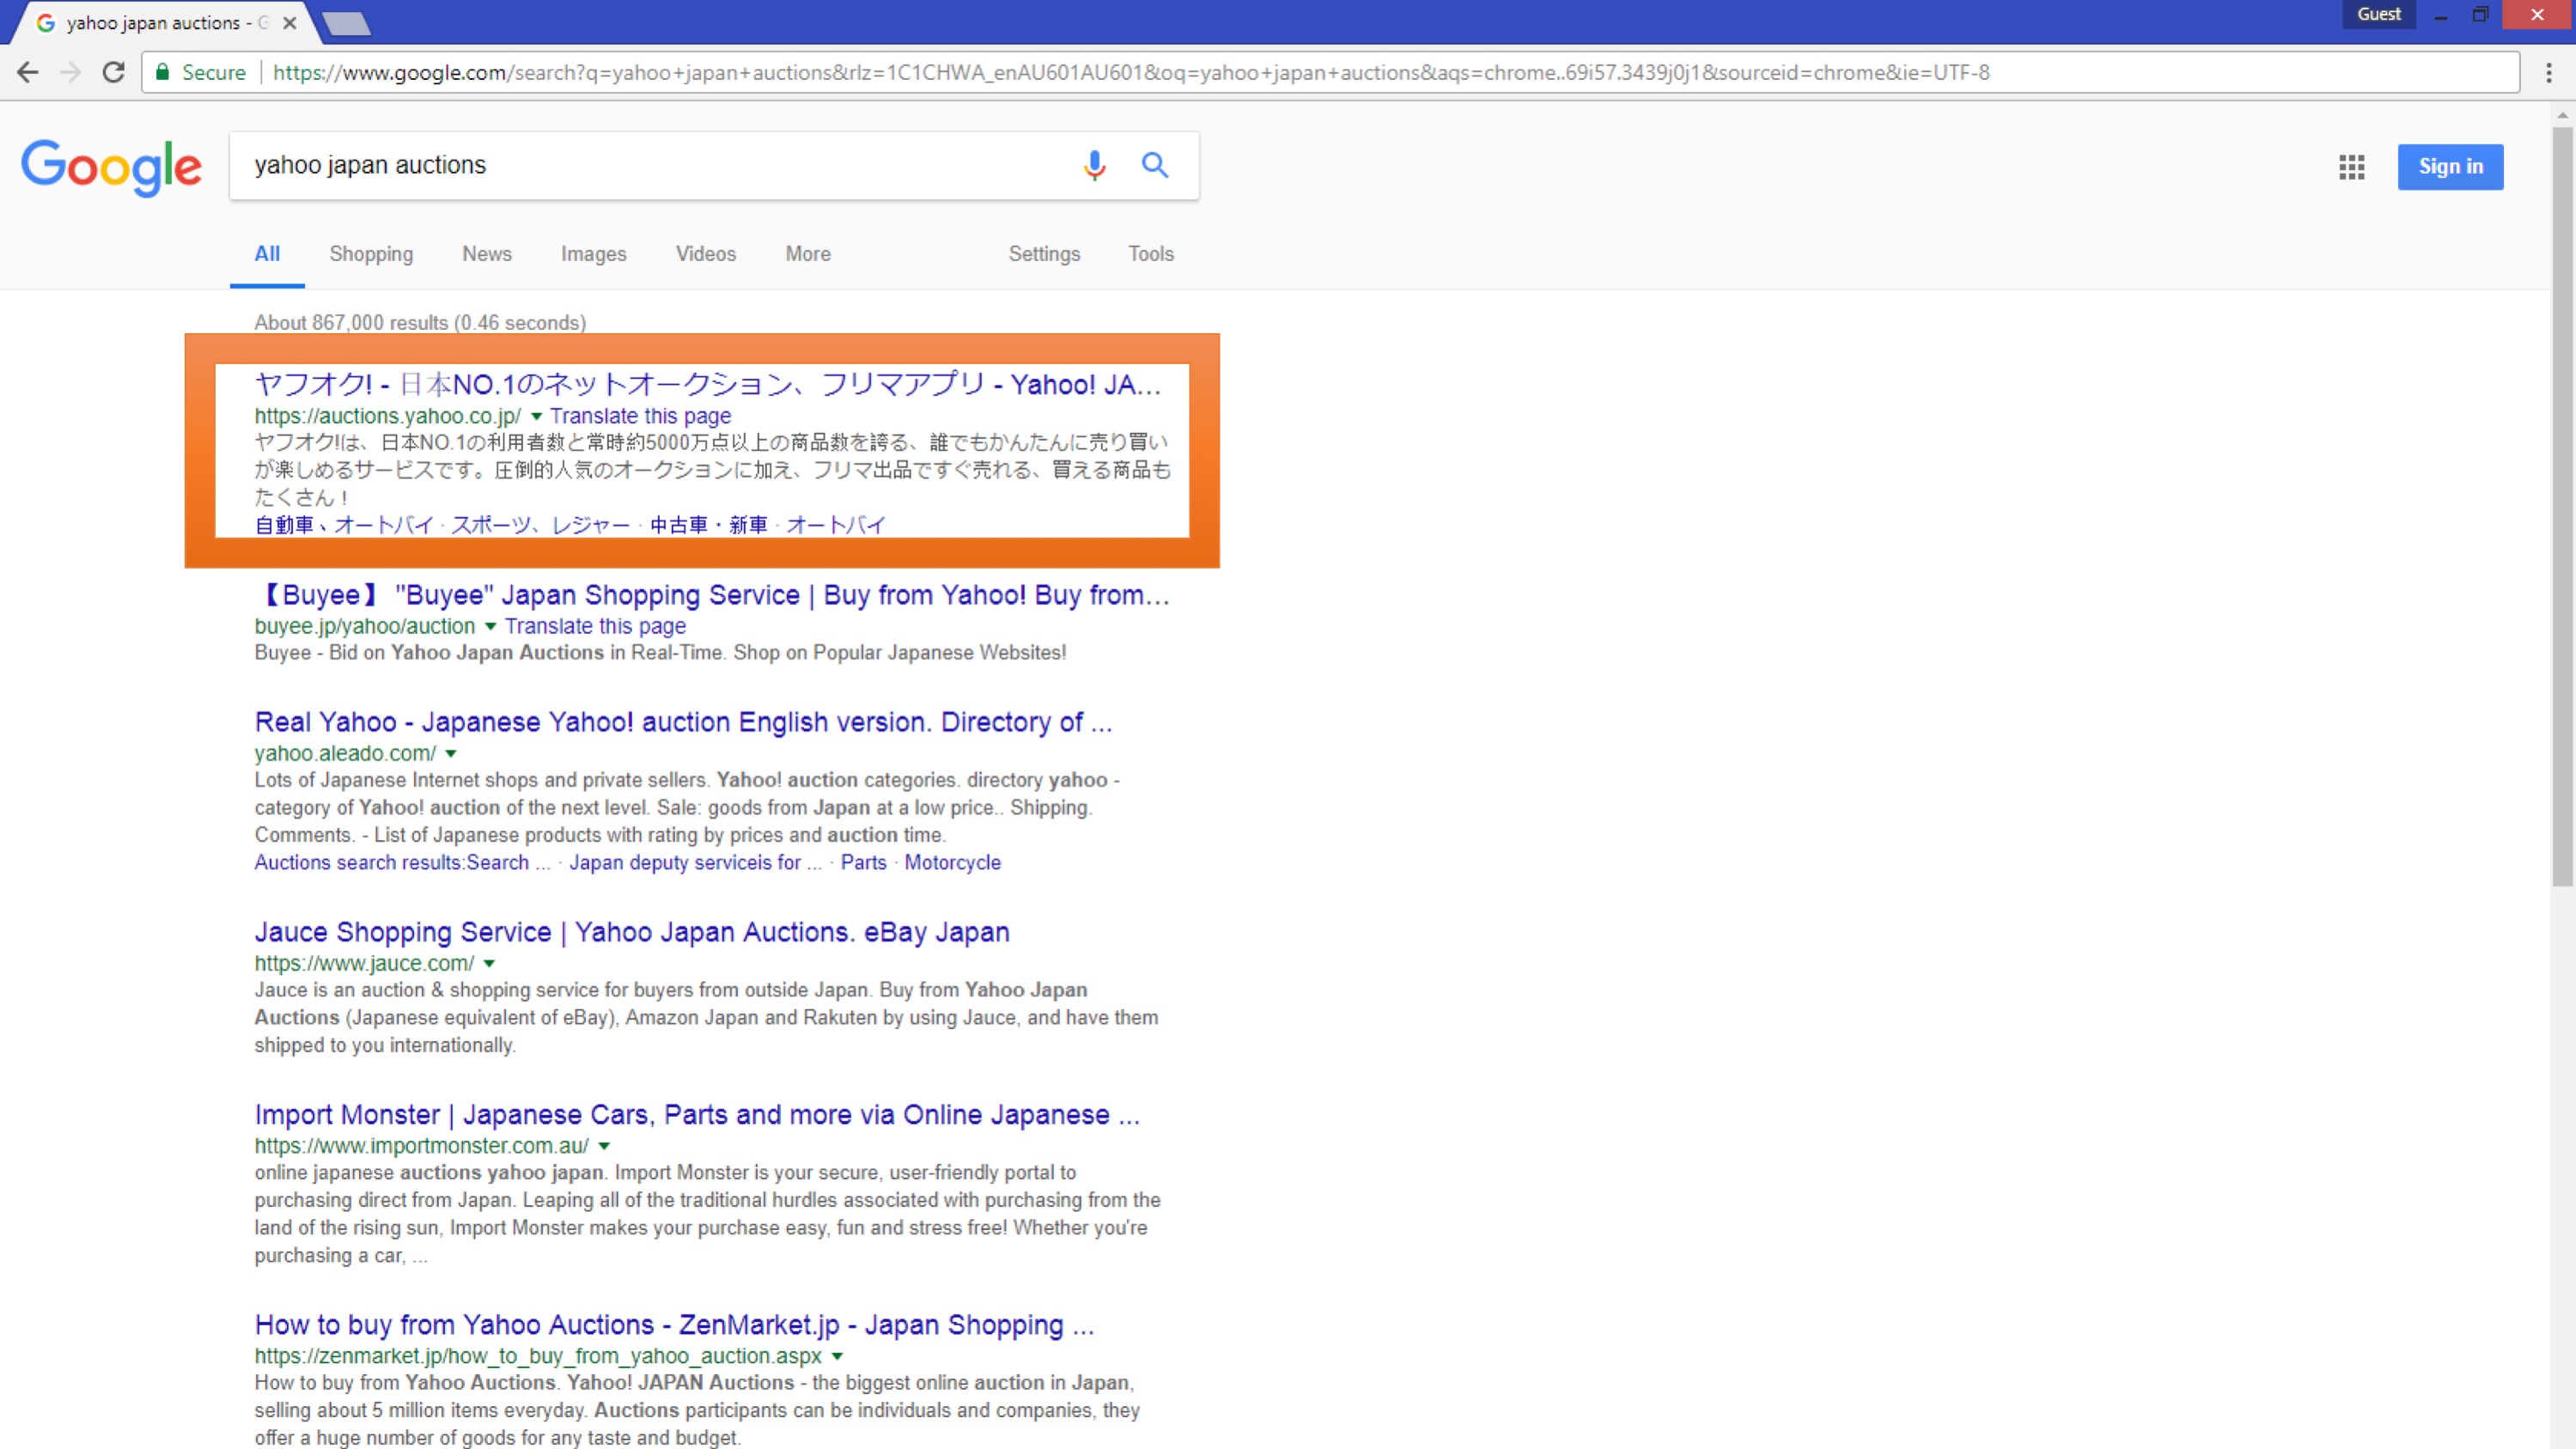Screen dimensions: 2576x1449
Task: Open Japan deputy serviceis sitelink
Action: [x=695, y=862]
